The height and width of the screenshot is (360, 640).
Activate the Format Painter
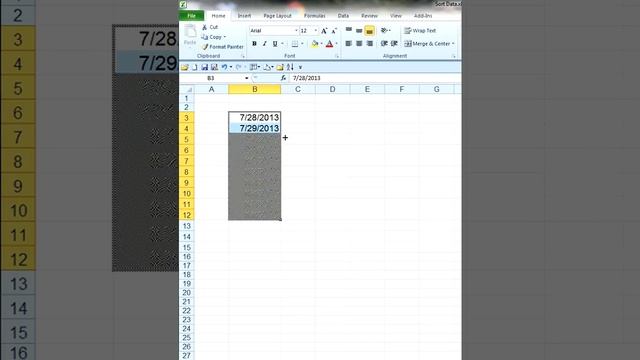pos(222,47)
